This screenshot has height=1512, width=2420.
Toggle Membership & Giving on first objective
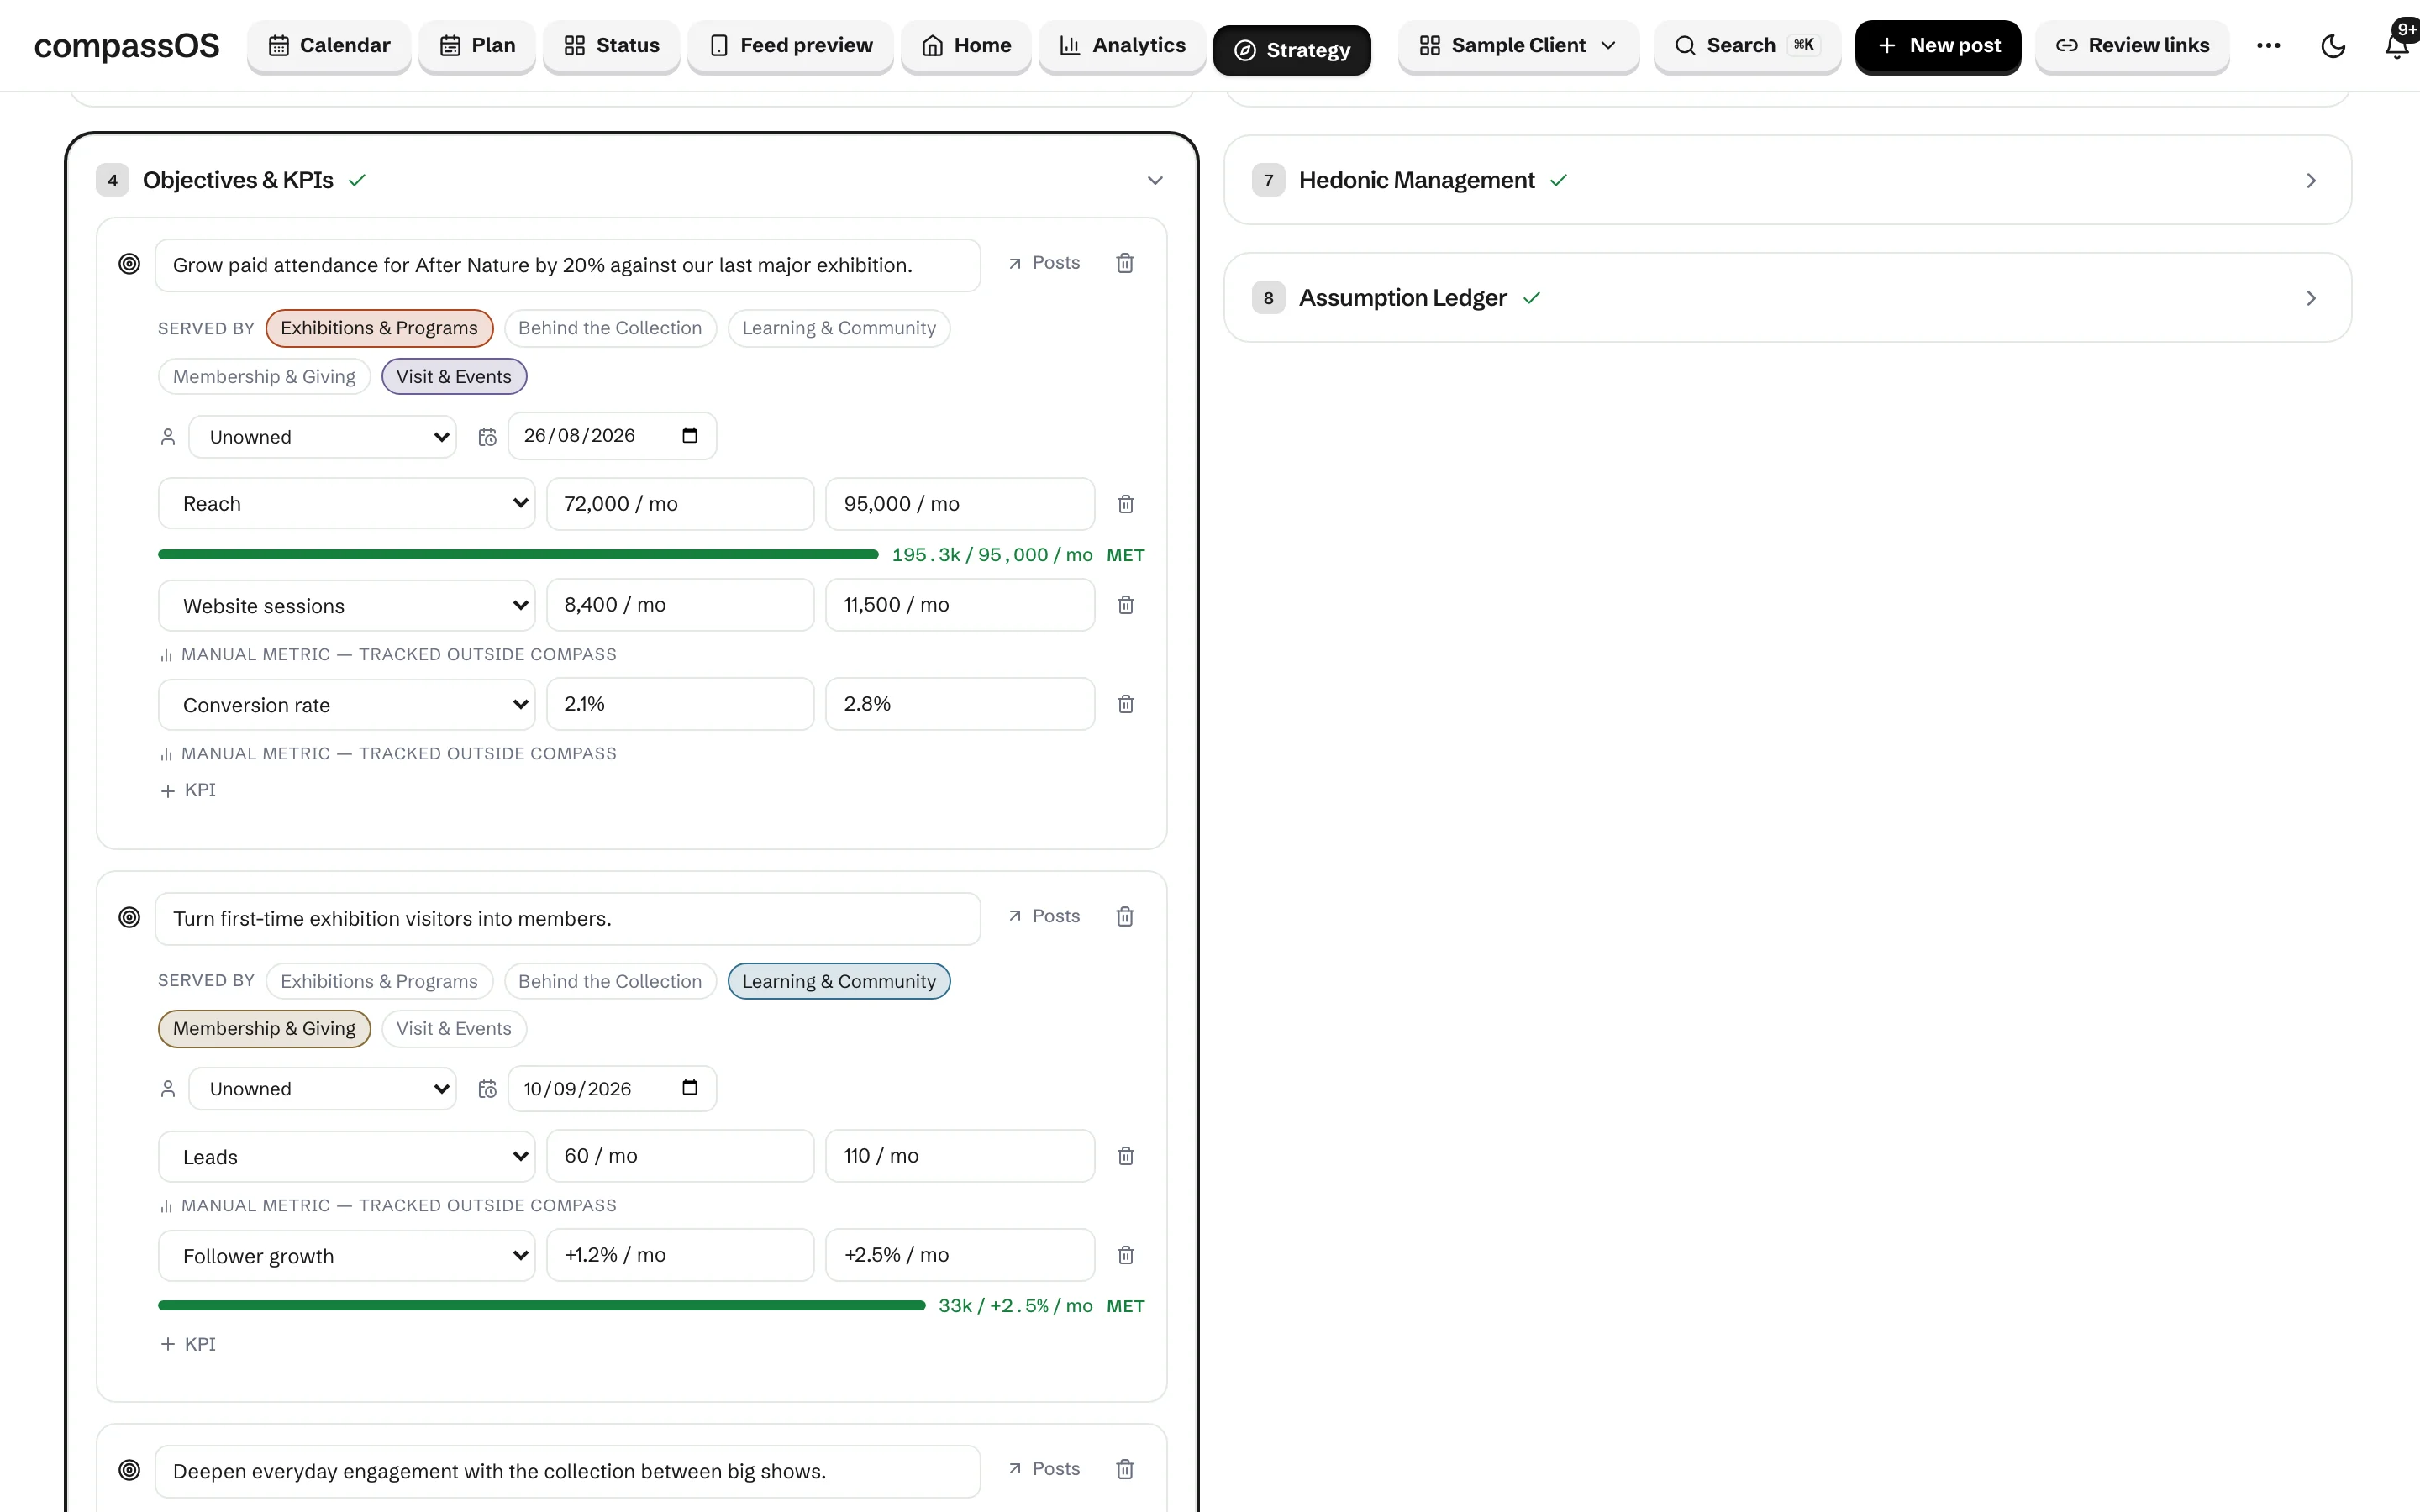click(x=264, y=377)
